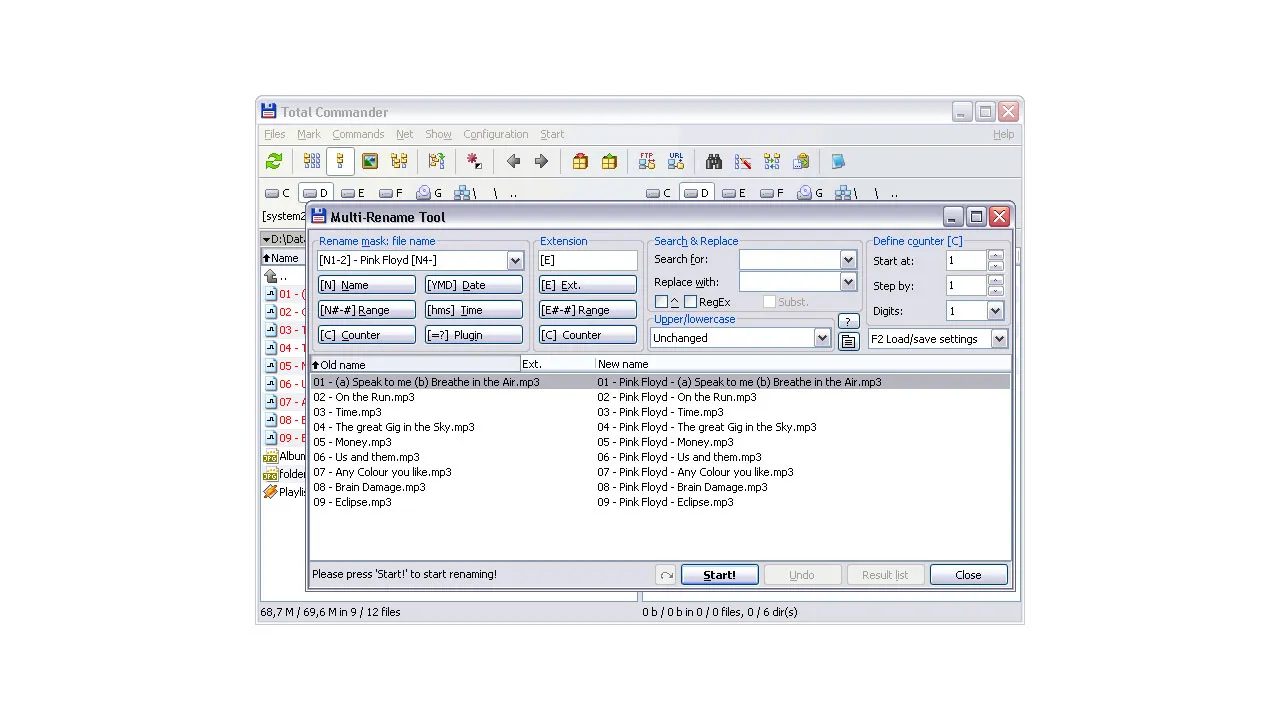
Task: Click the Multi-Rename Tool toolbar icon
Action: [x=743, y=162]
